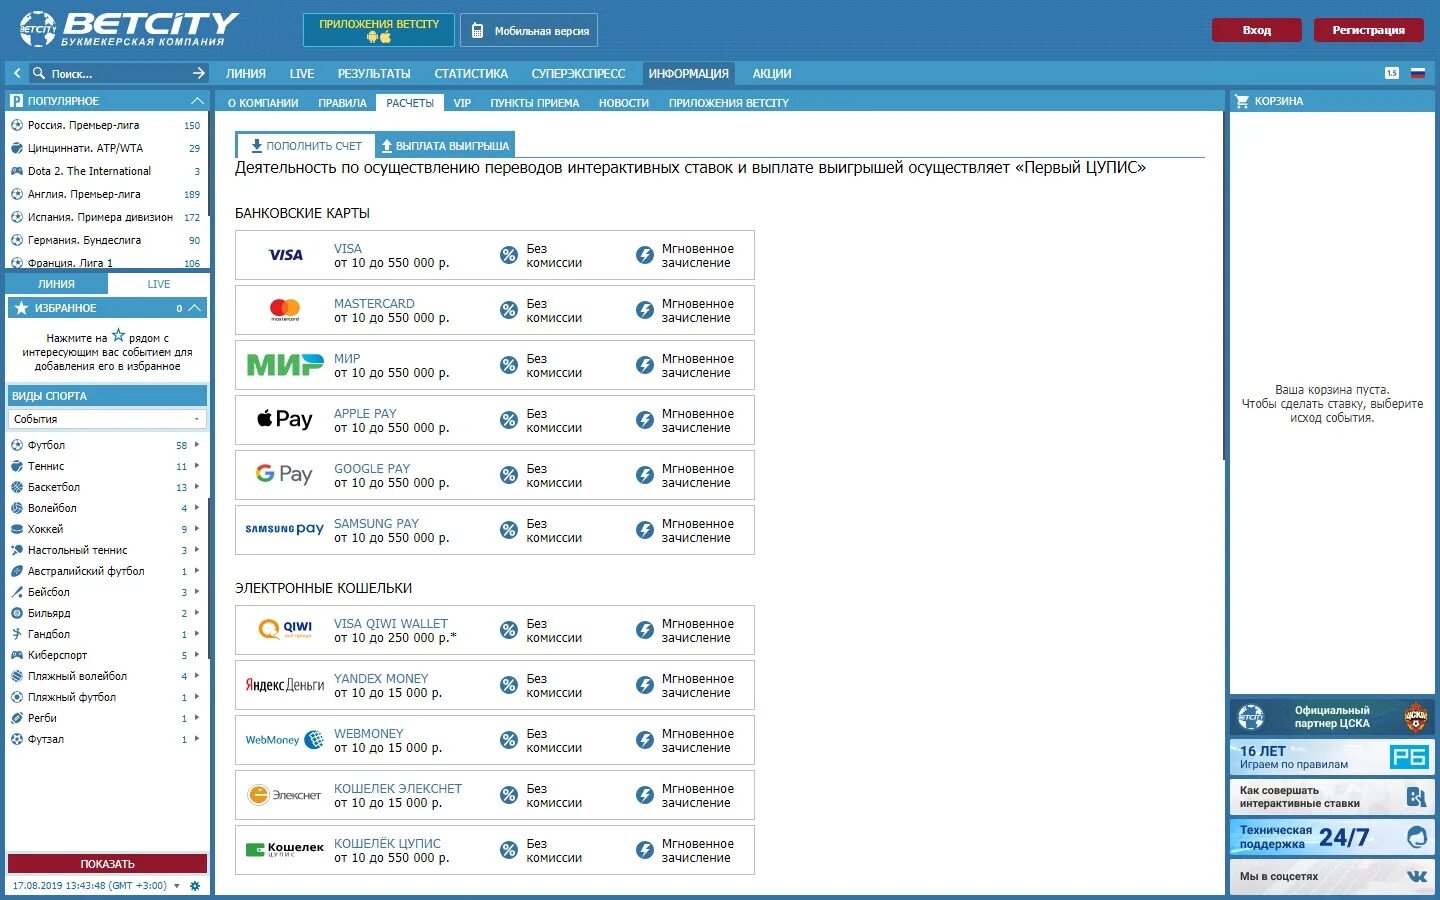
Task: Click the star icon in favorites hint
Action: pos(118,336)
